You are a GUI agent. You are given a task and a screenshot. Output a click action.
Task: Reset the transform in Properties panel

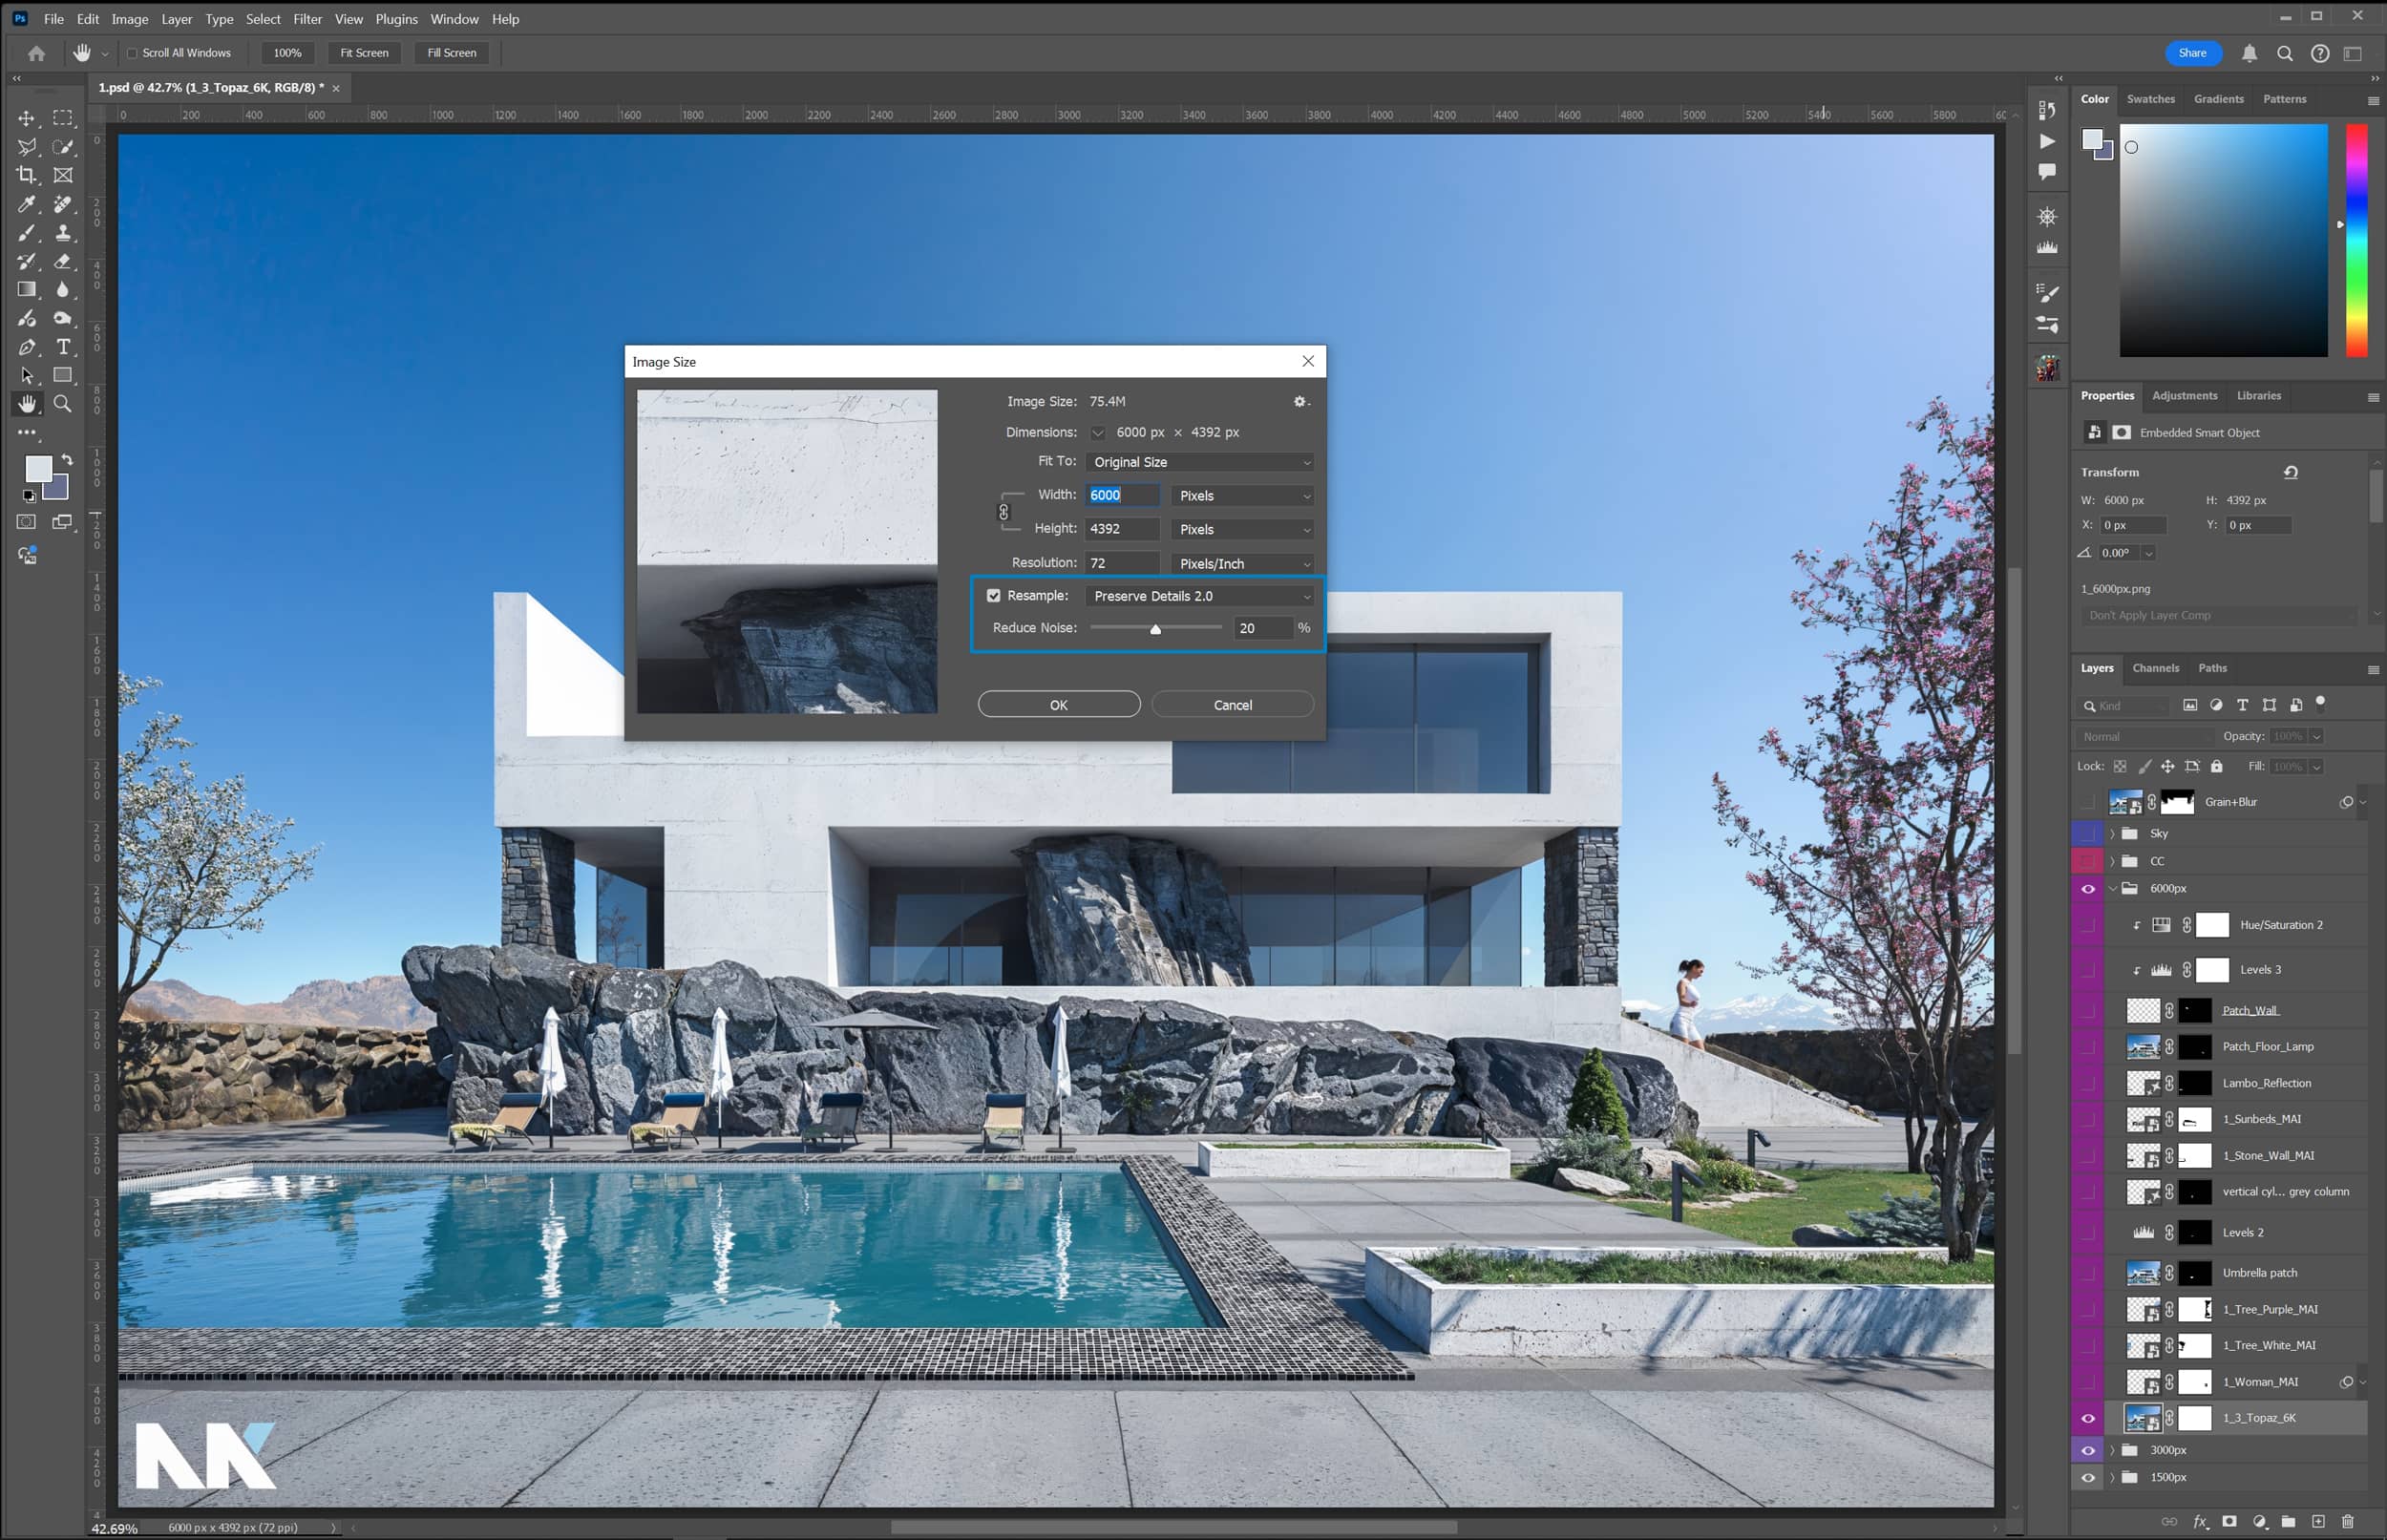(x=2291, y=472)
